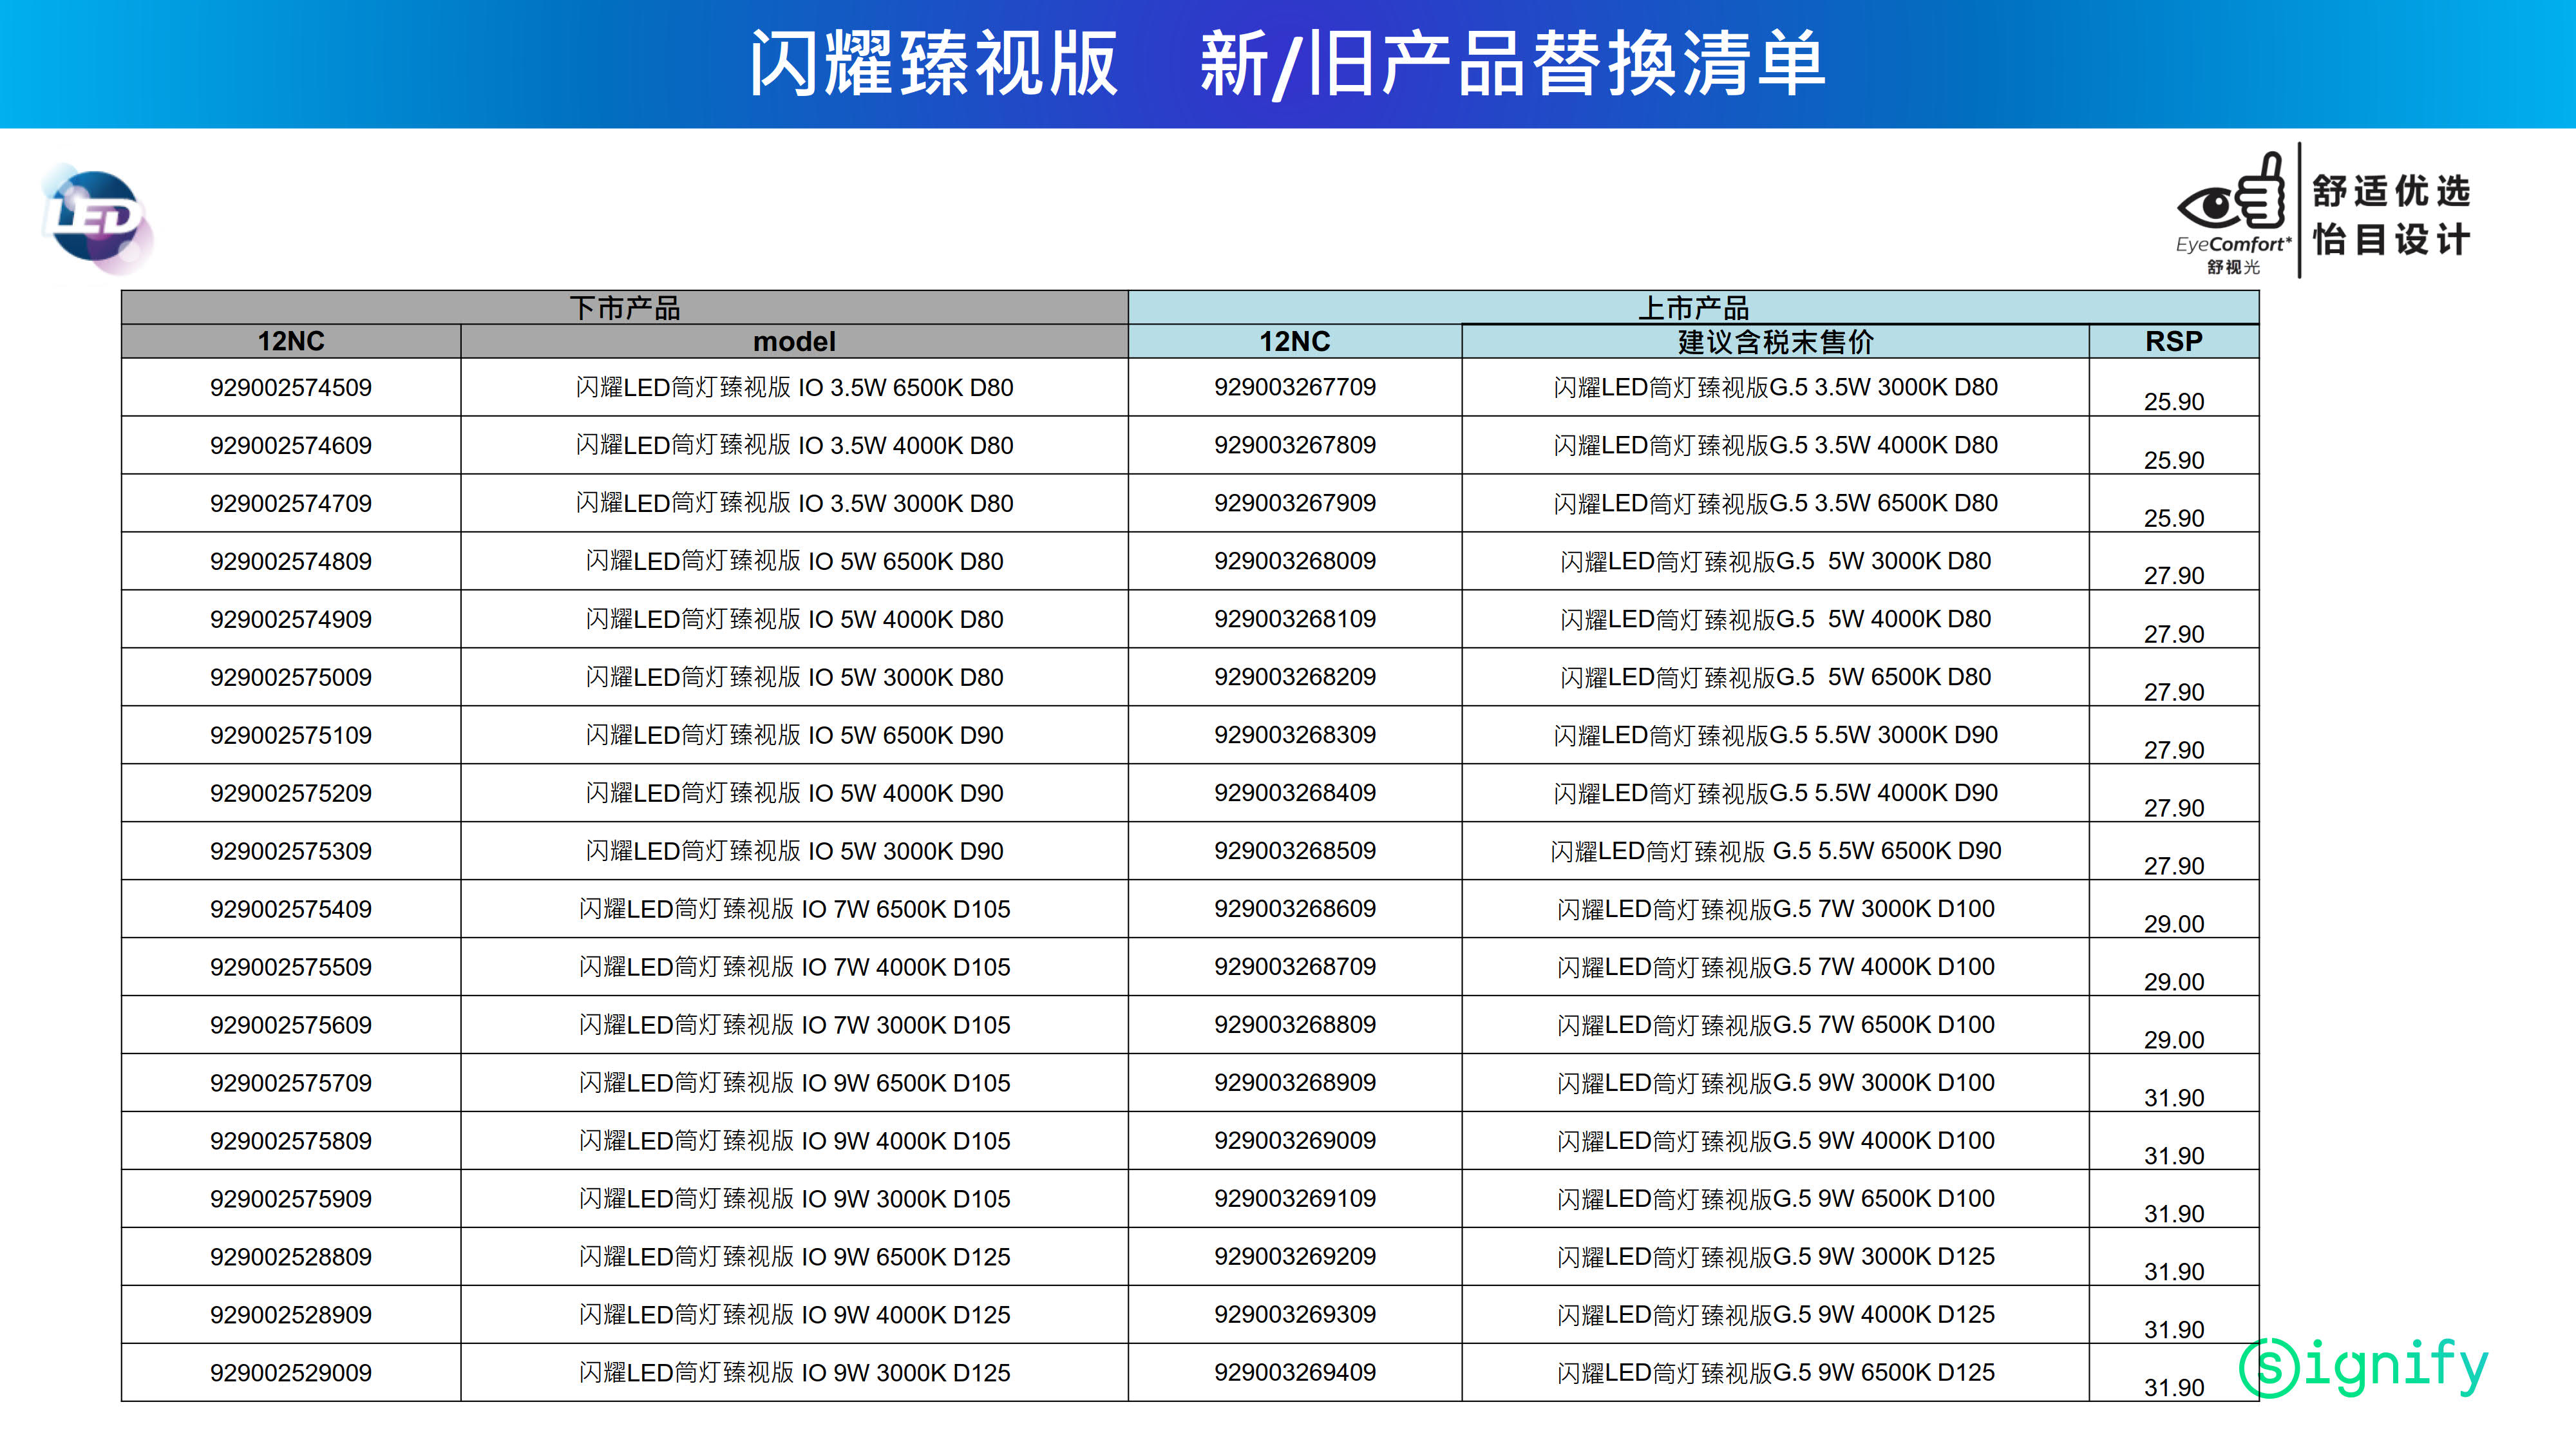Click model cell IO 3.5W 4000K D80

(x=794, y=446)
